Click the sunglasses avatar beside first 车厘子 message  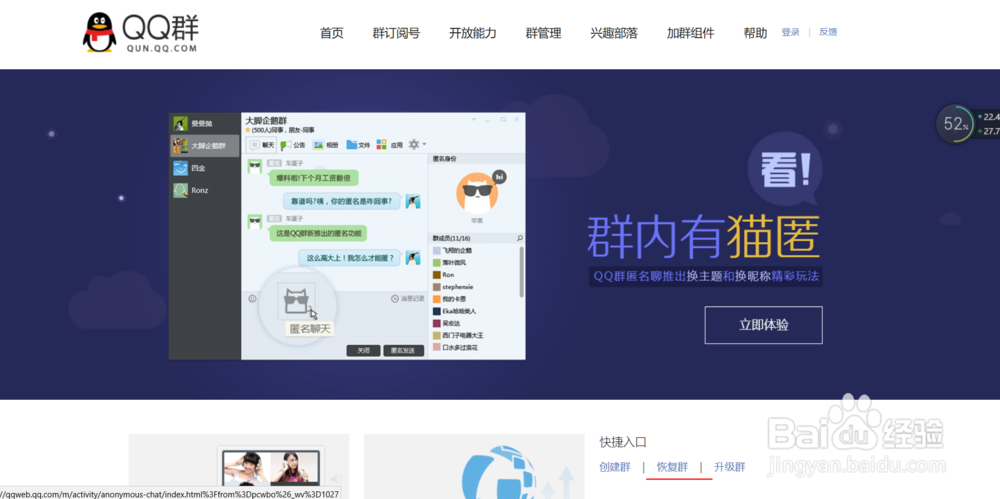pos(255,167)
